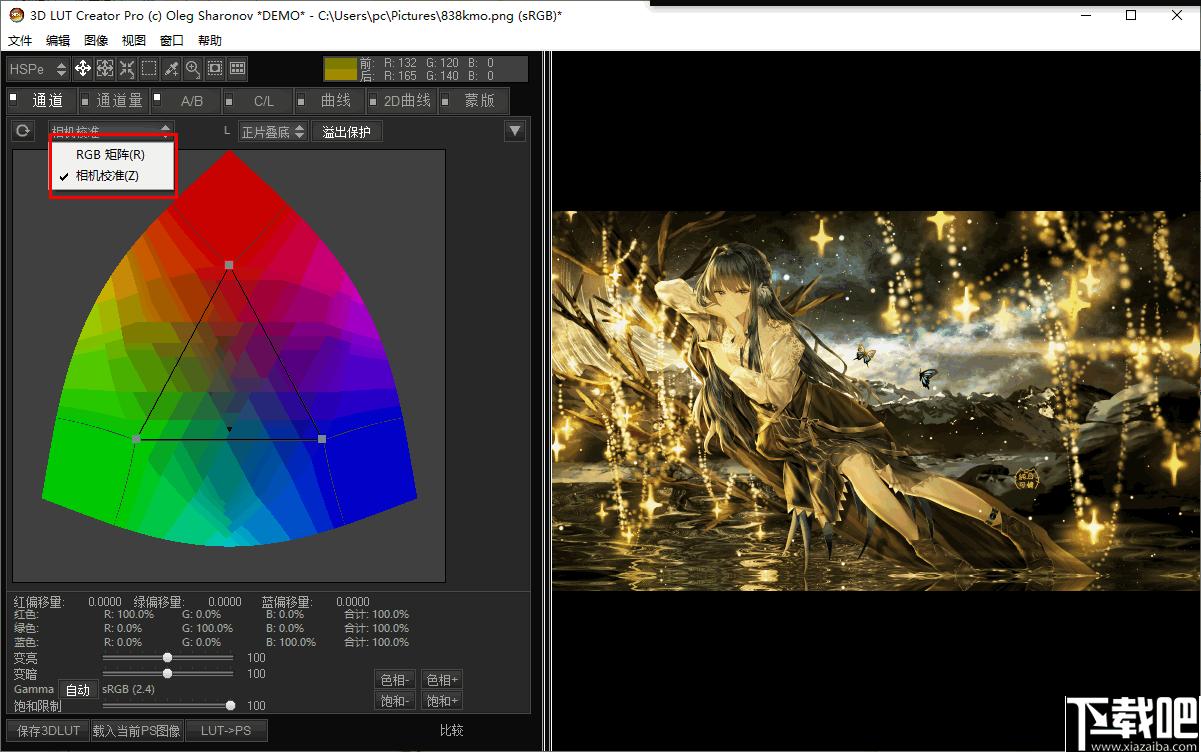Pick the eyedropper color sampler tool
This screenshot has width=1201, height=752.
(171, 69)
